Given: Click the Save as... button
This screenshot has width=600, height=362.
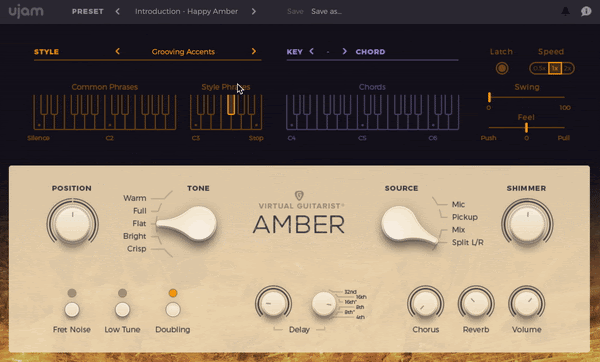Looking at the screenshot, I should pos(326,11).
